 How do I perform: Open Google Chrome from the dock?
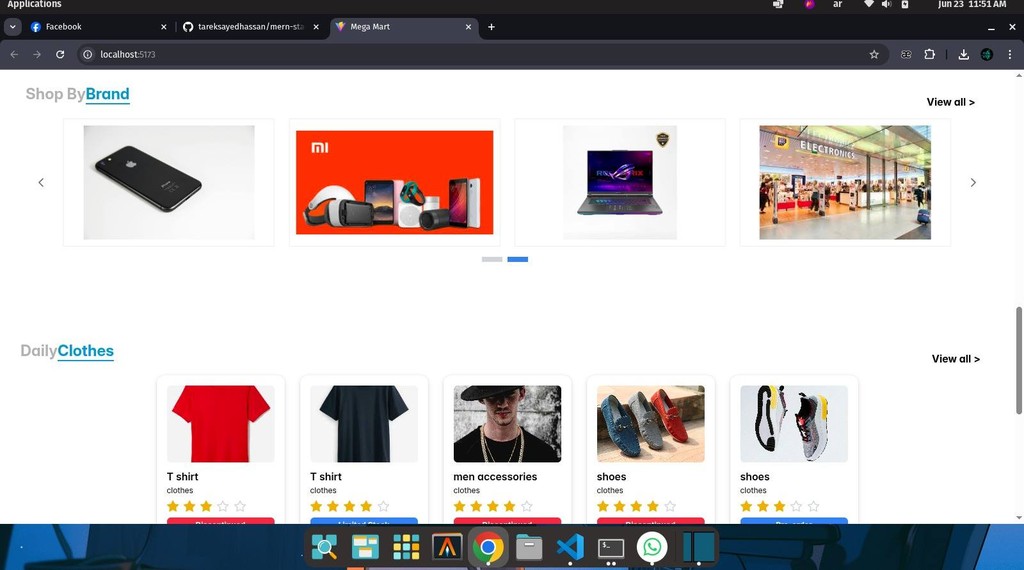click(487, 547)
